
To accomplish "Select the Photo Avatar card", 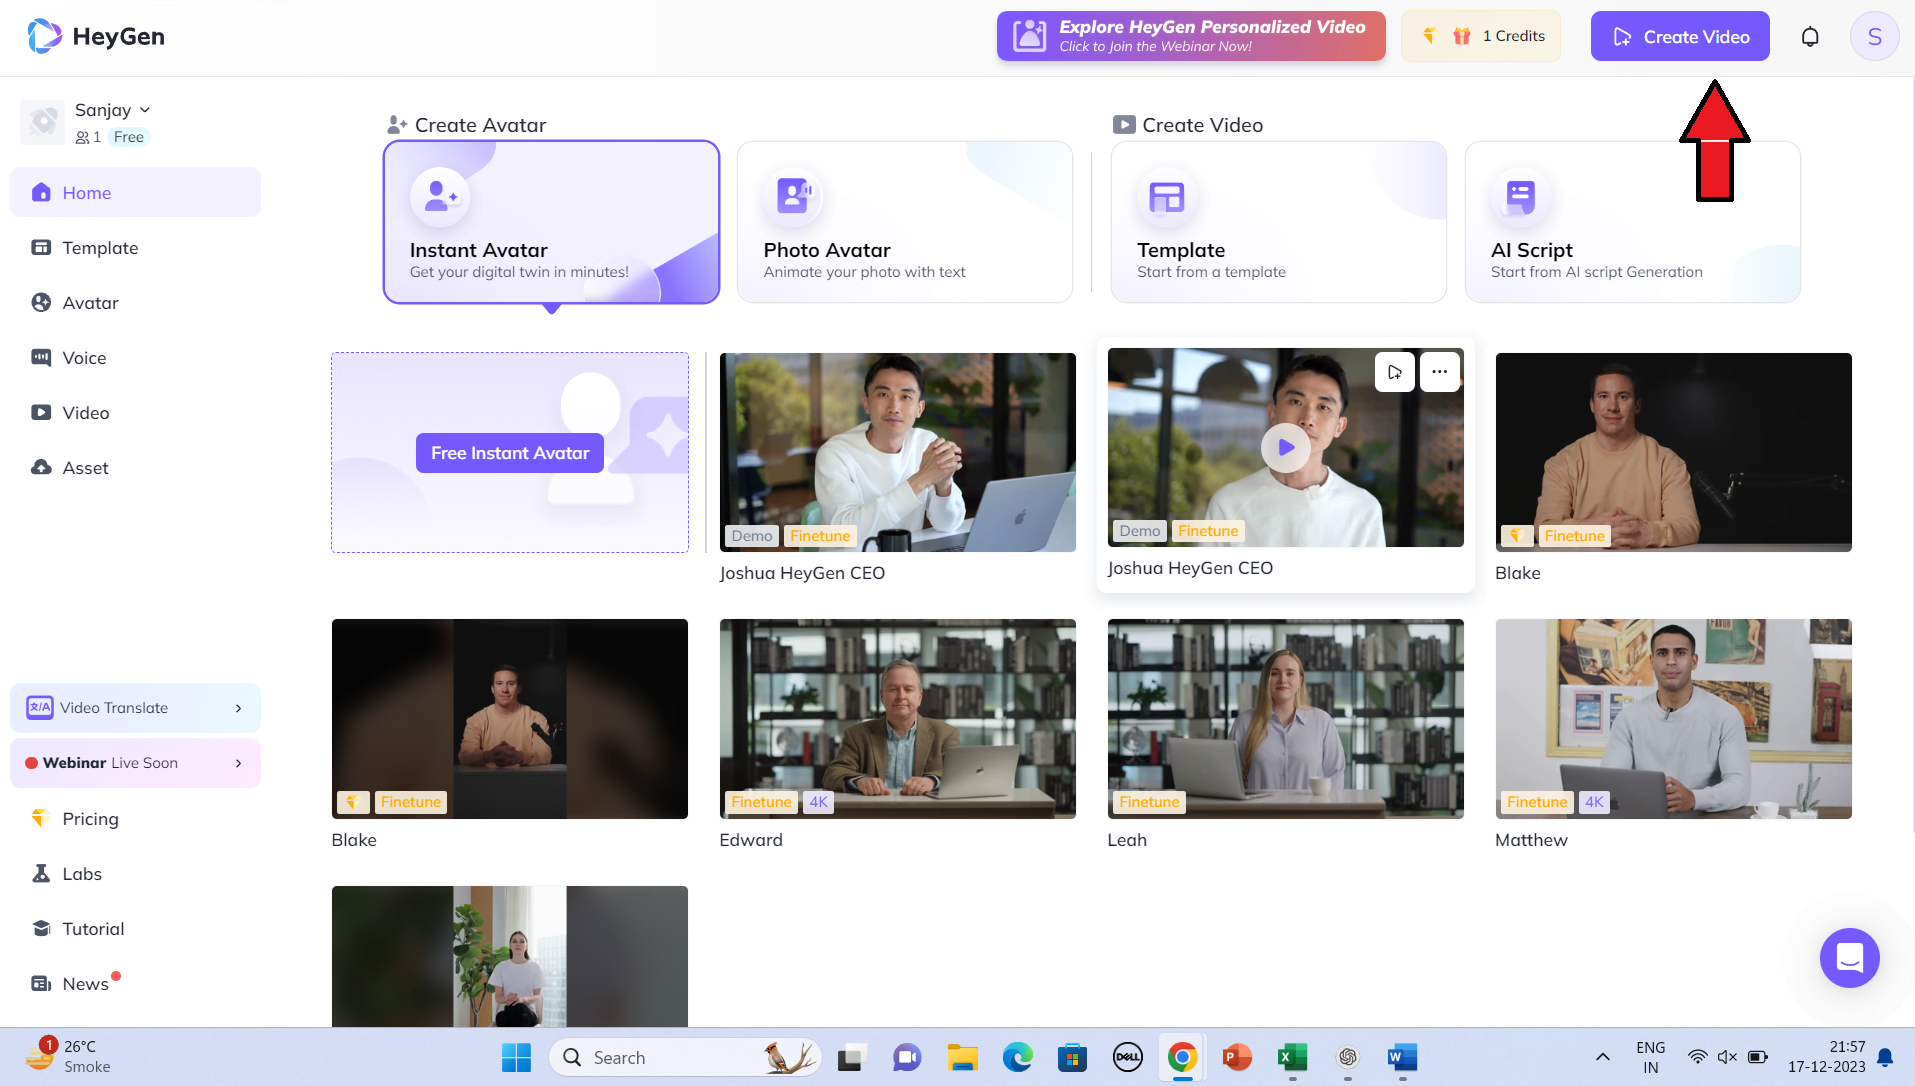I will (905, 222).
